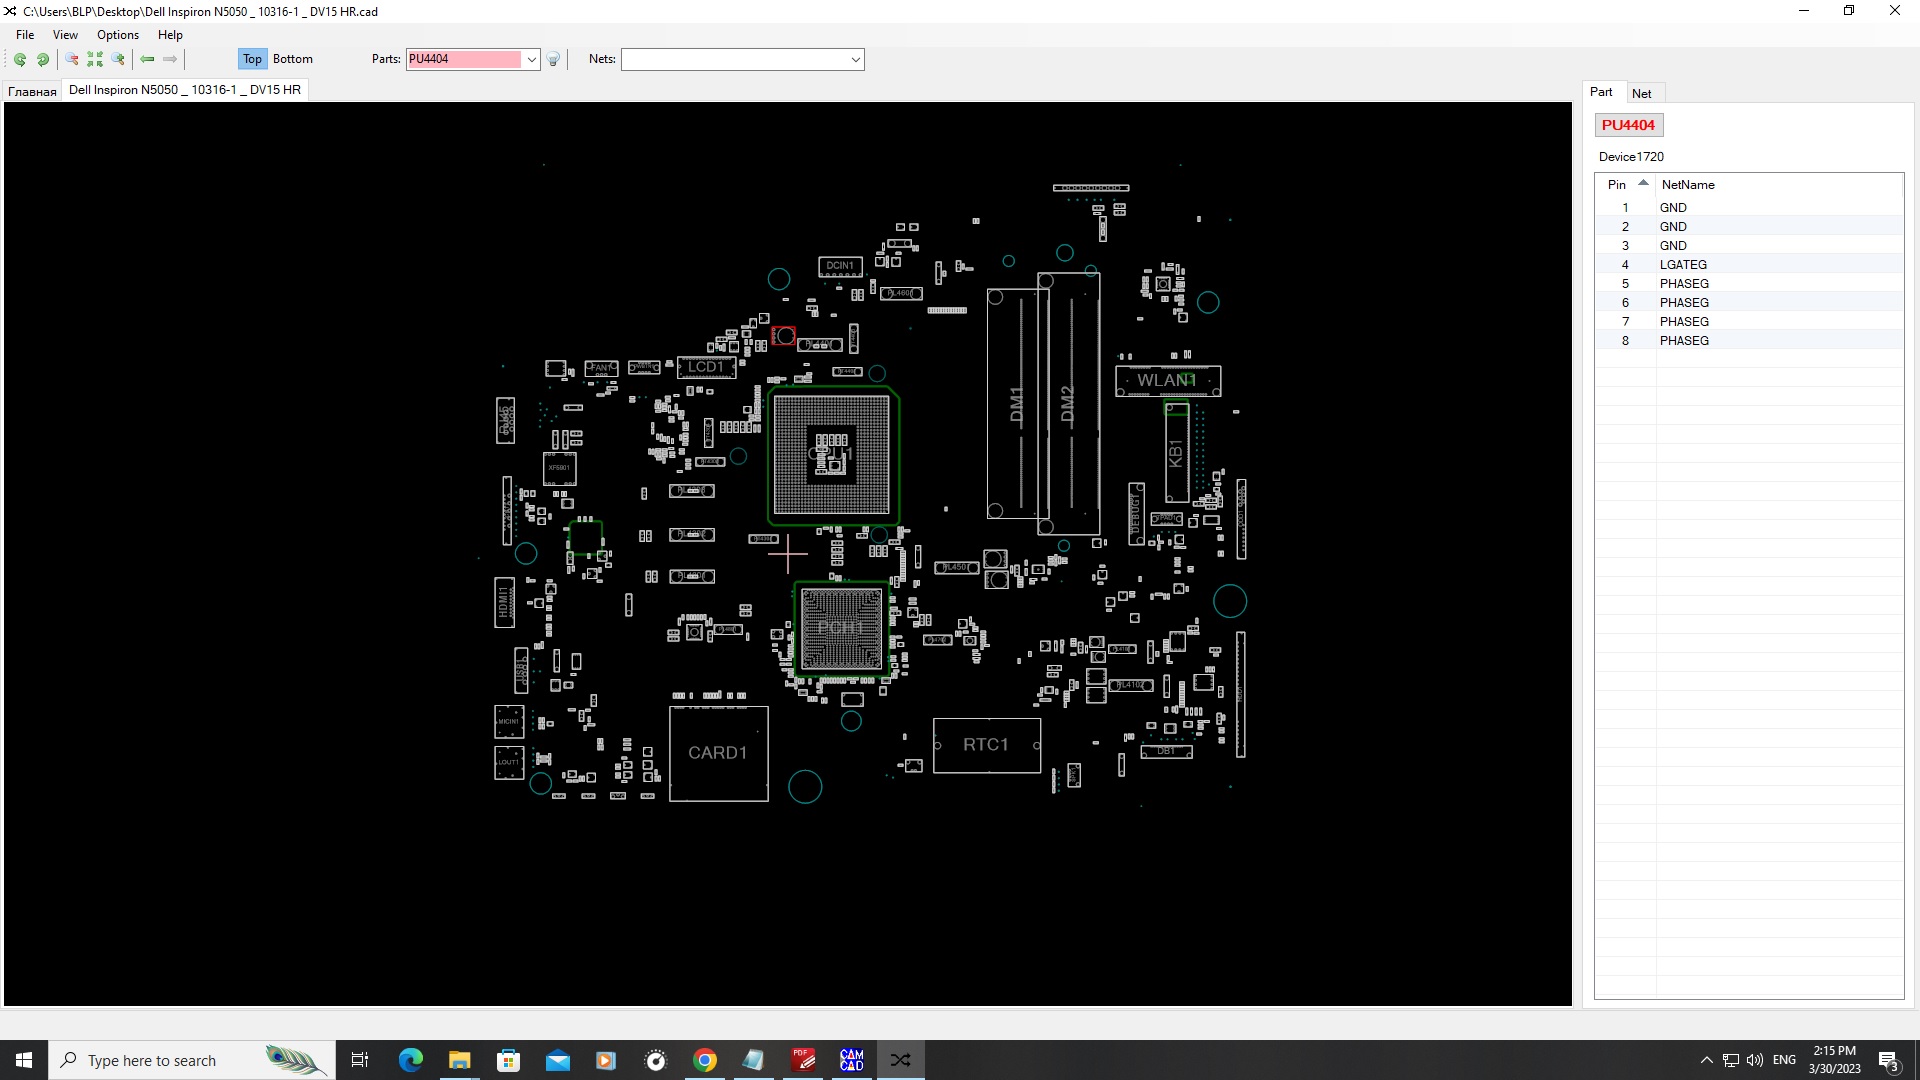Viewport: 1920px width, 1080px height.
Task: Select pin 5 PHASEG row
Action: click(x=1749, y=283)
